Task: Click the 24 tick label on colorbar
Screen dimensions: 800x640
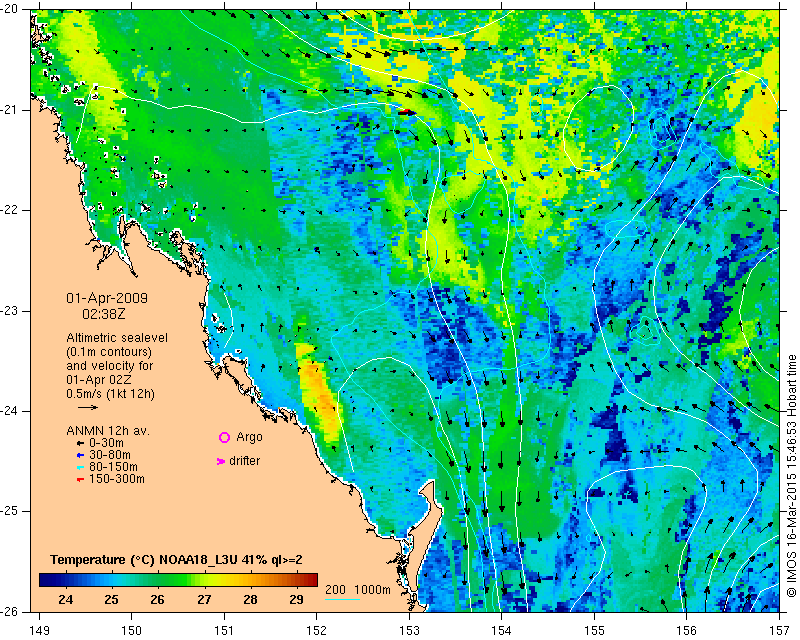Action: (x=65, y=600)
